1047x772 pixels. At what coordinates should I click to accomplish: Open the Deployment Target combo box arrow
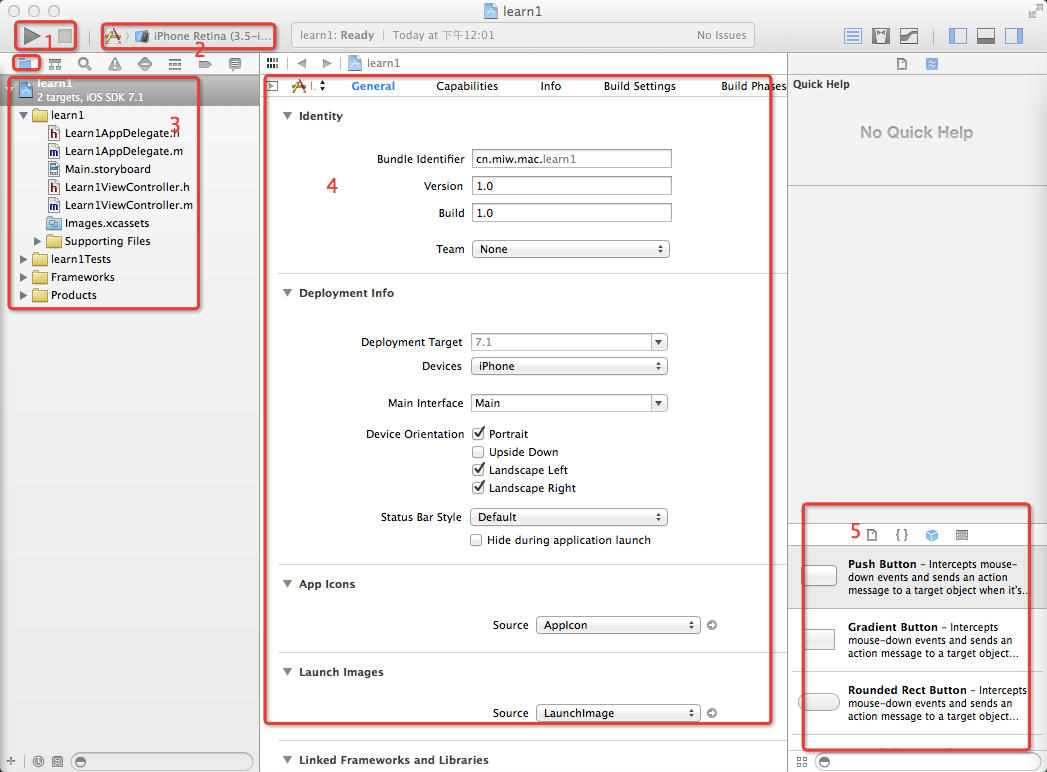pos(659,343)
